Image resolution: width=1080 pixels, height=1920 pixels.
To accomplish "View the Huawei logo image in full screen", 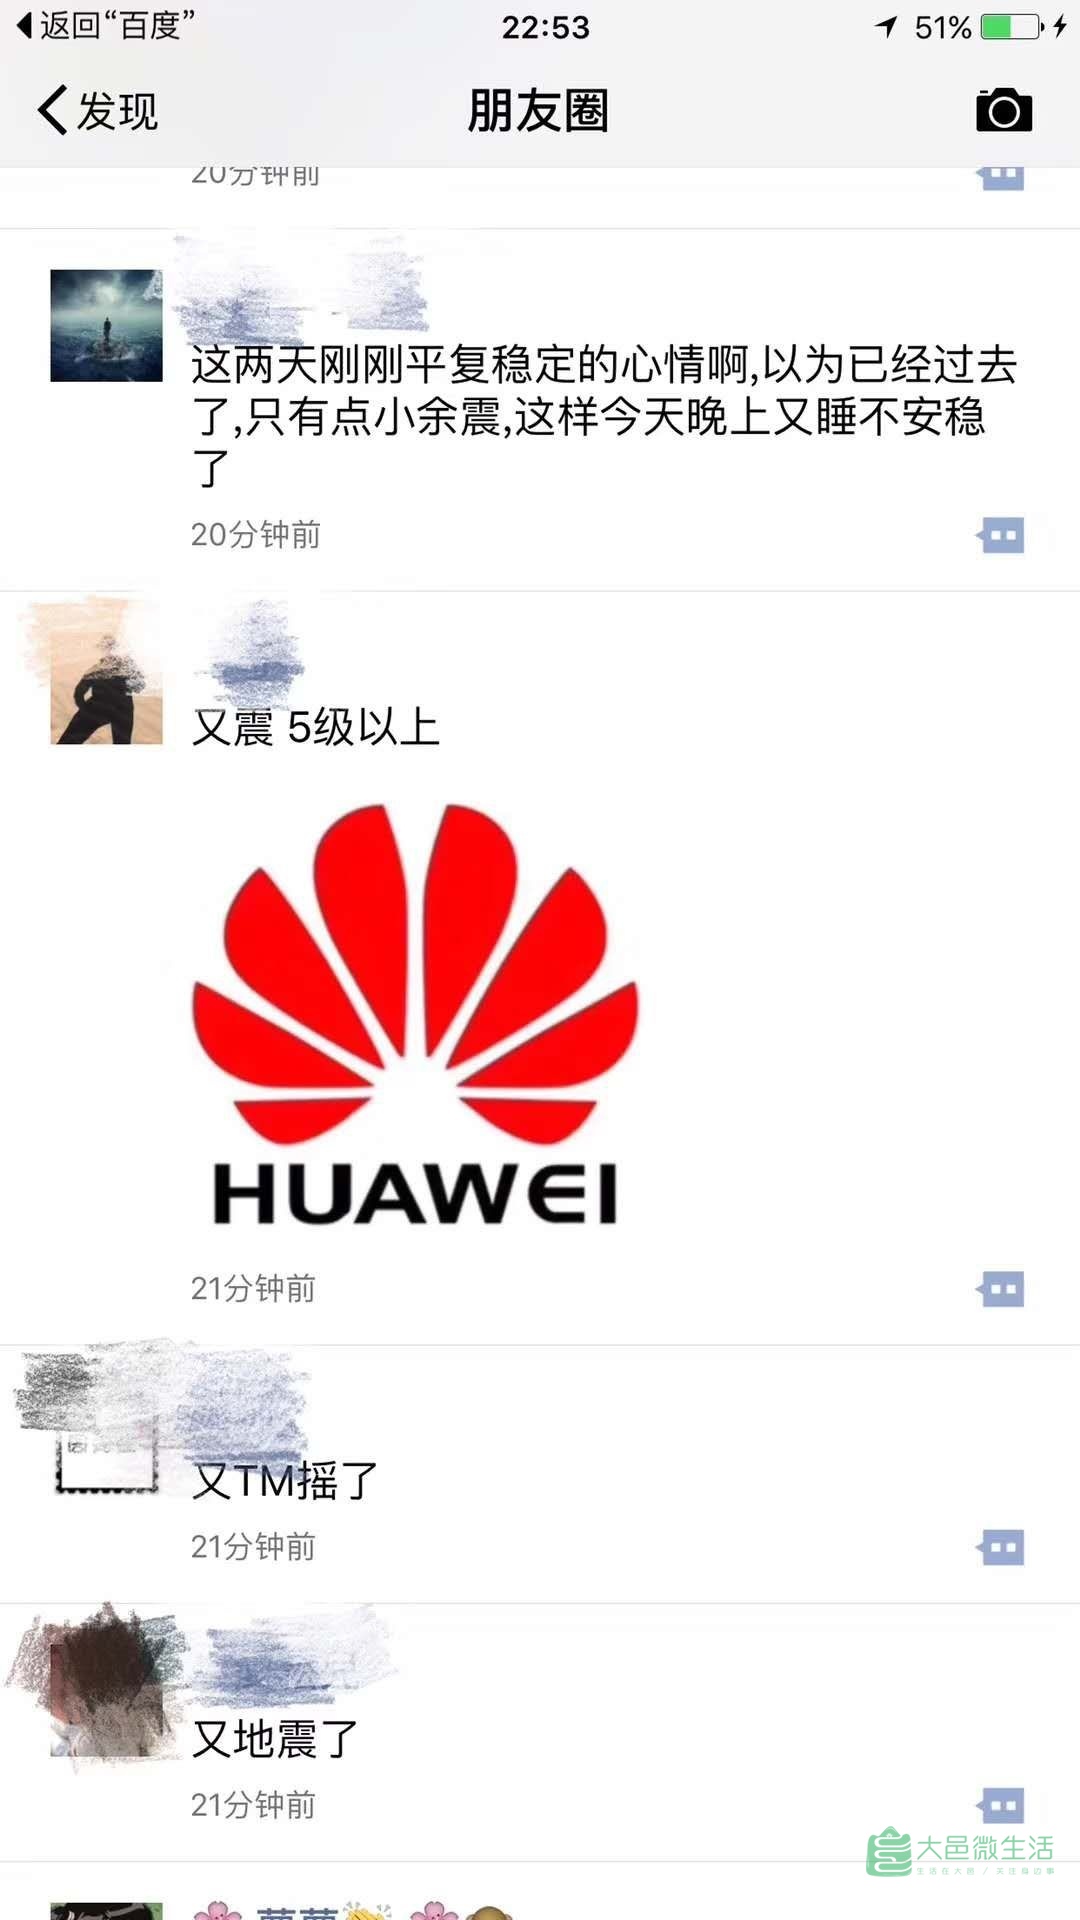I will pos(415,1014).
